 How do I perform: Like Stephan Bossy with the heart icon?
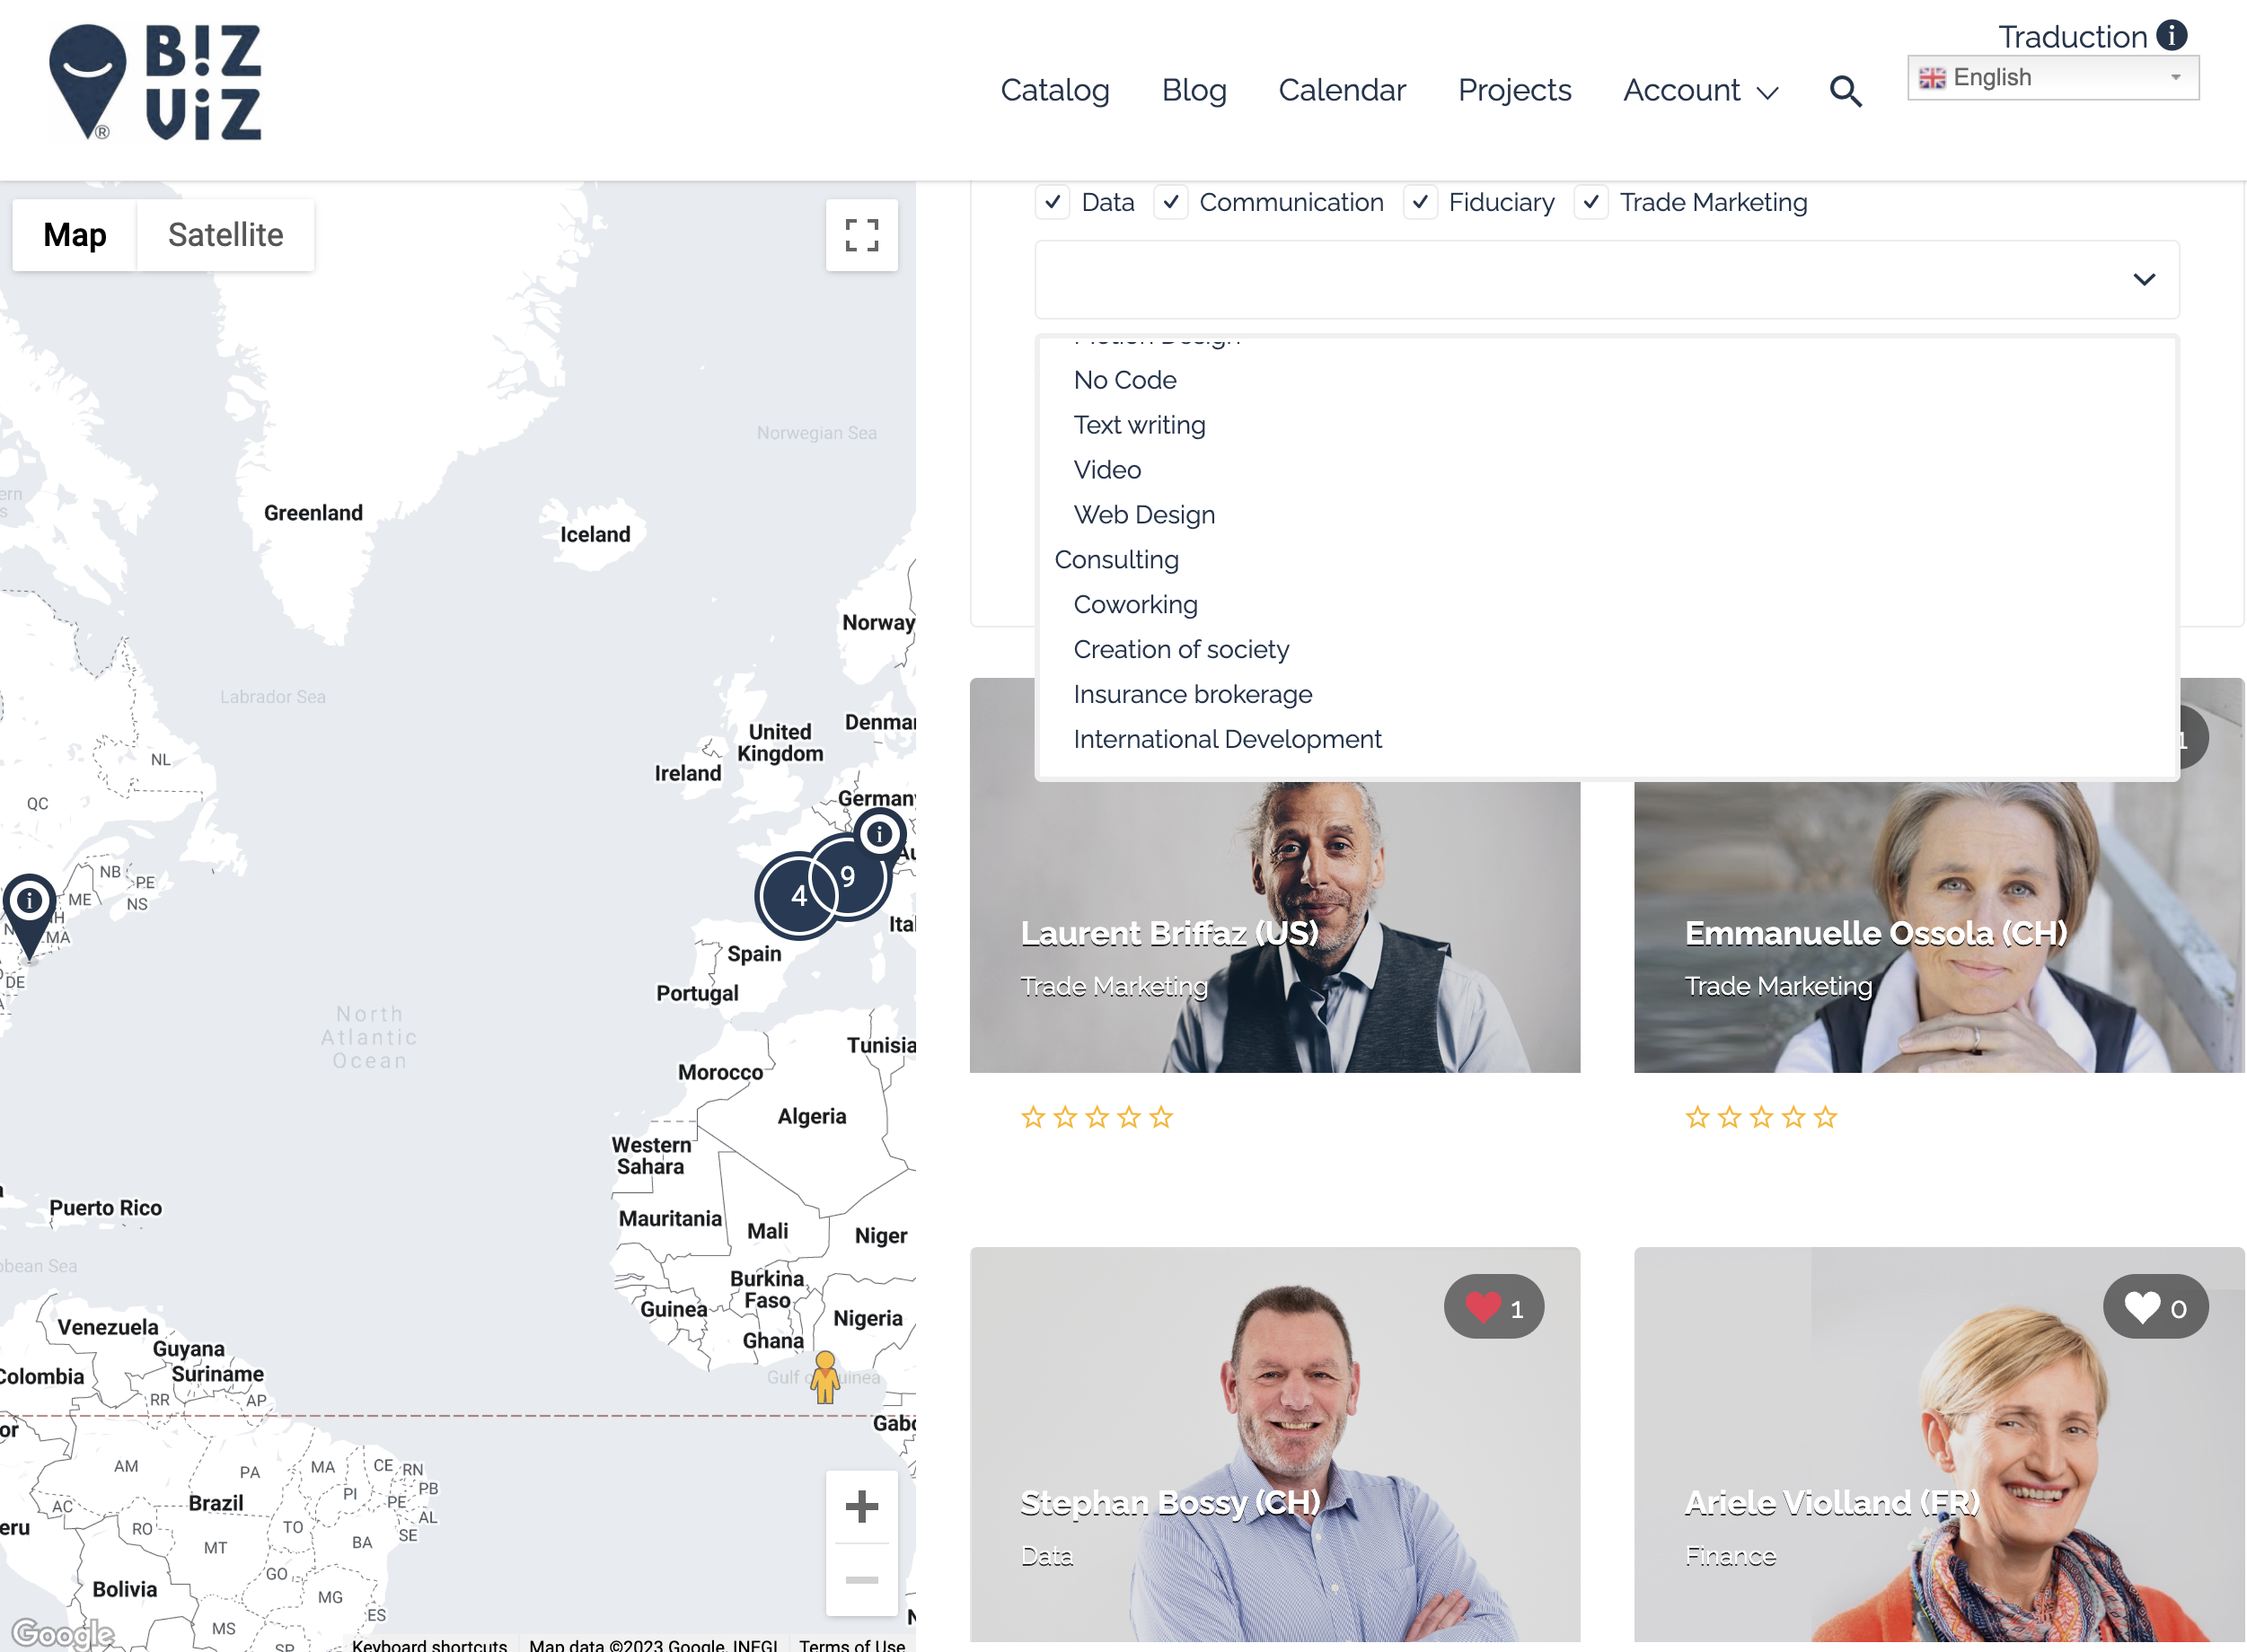pyautogui.click(x=1494, y=1307)
